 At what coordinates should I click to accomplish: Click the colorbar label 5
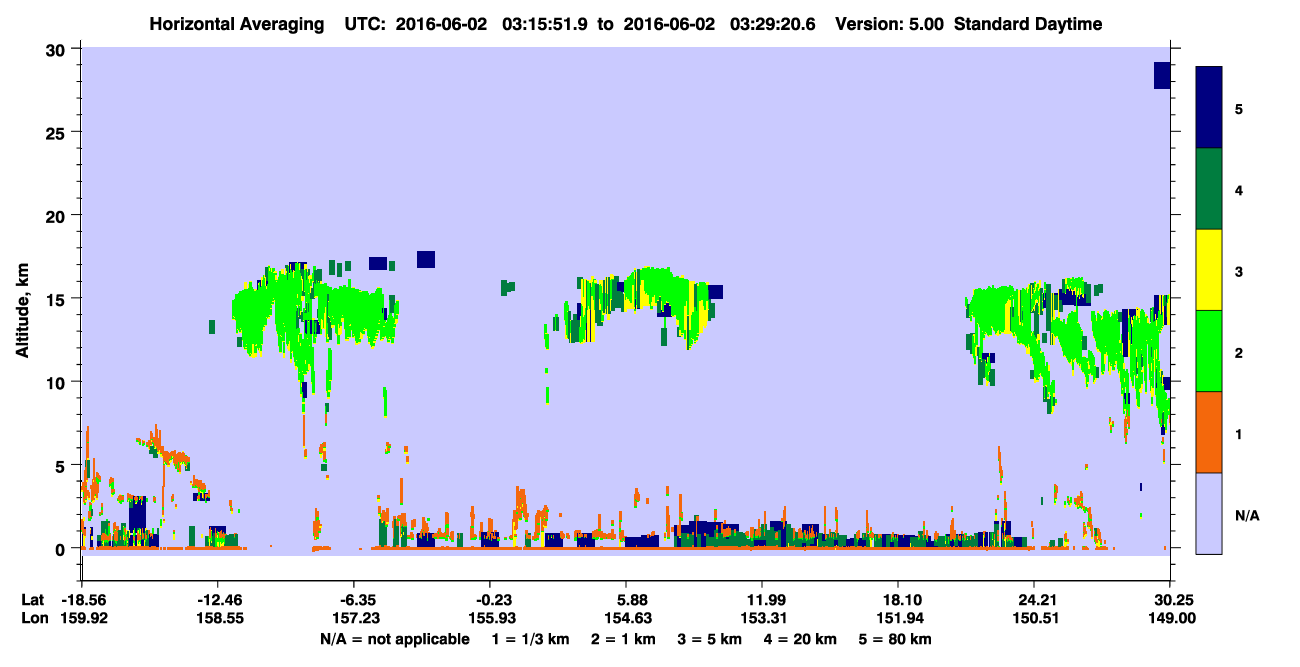(x=1239, y=108)
